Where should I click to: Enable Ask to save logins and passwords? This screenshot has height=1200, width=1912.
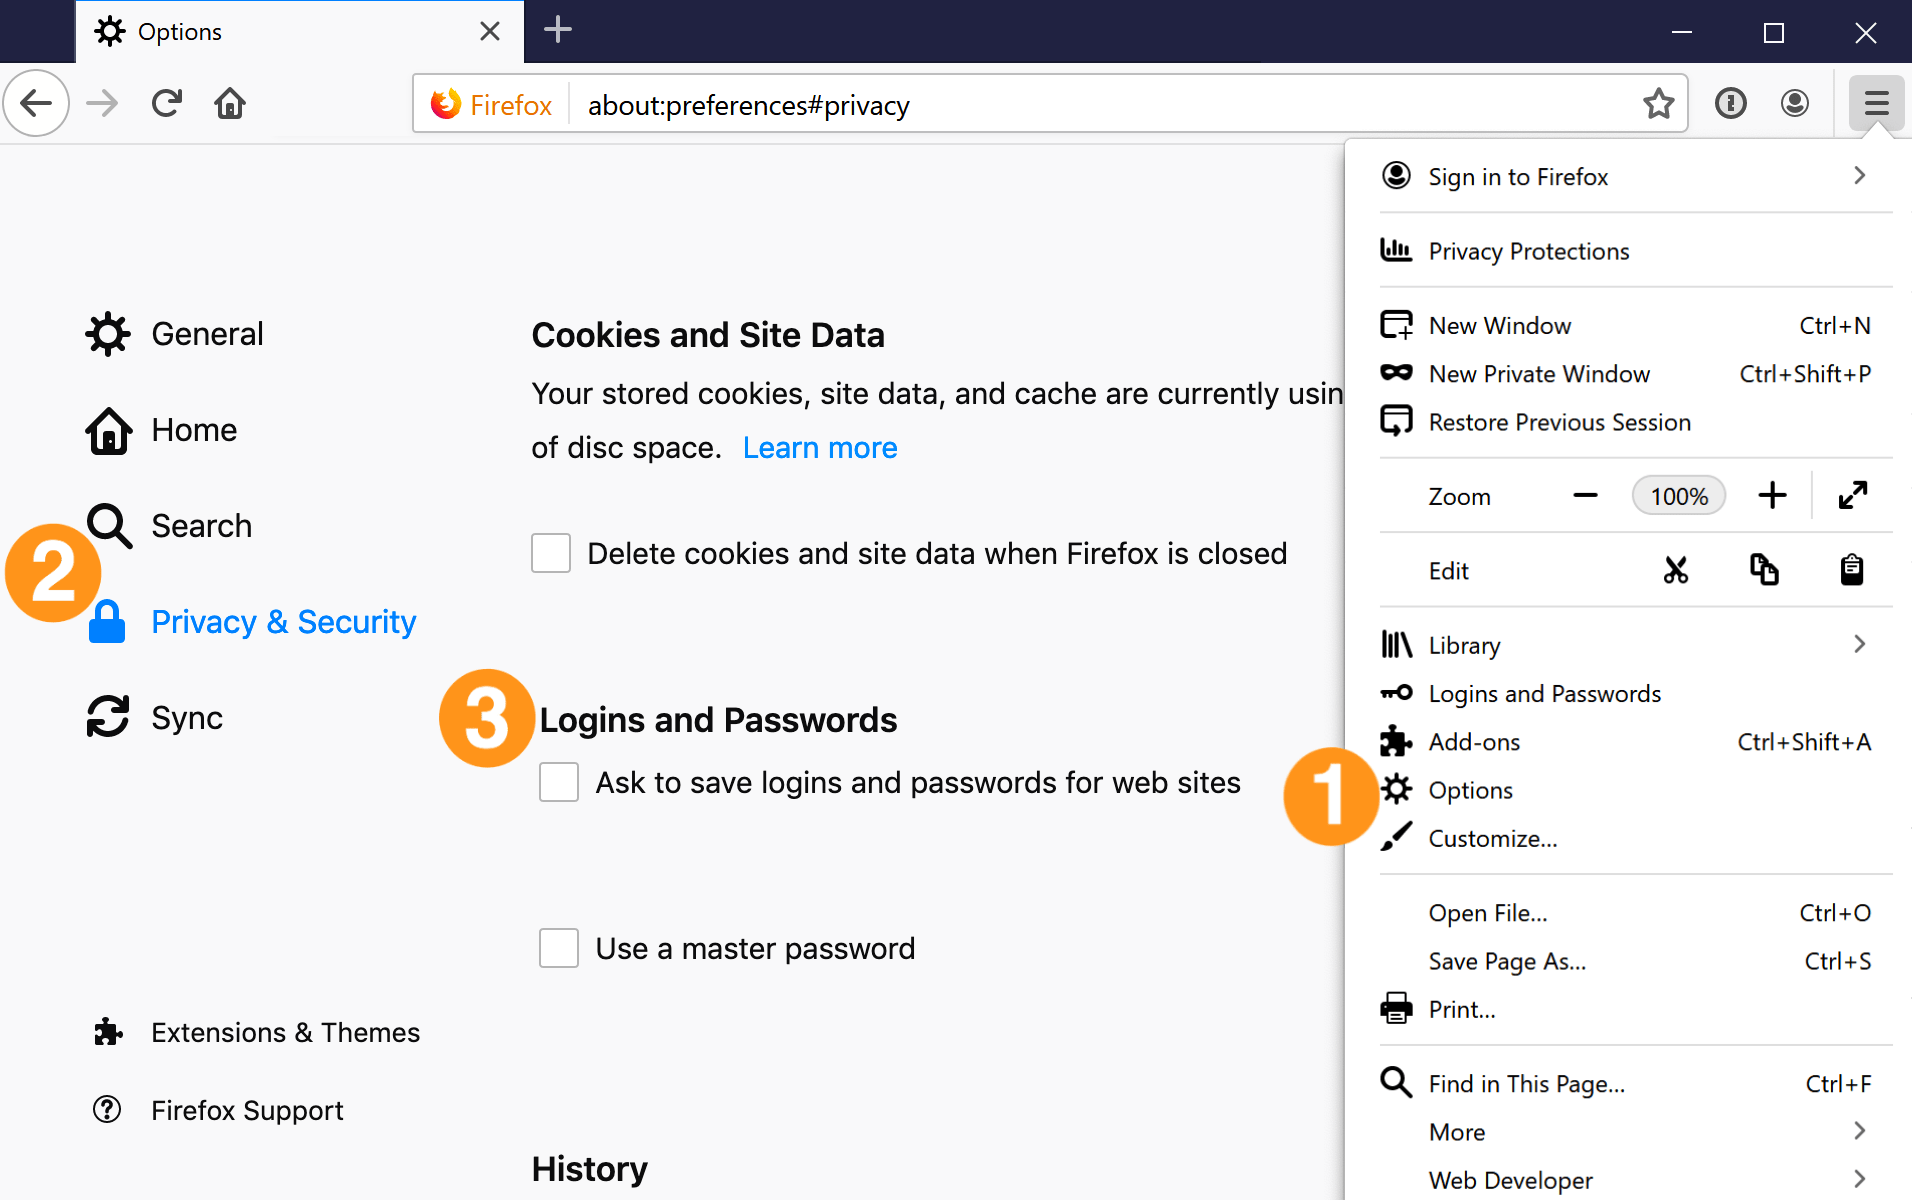click(x=558, y=782)
